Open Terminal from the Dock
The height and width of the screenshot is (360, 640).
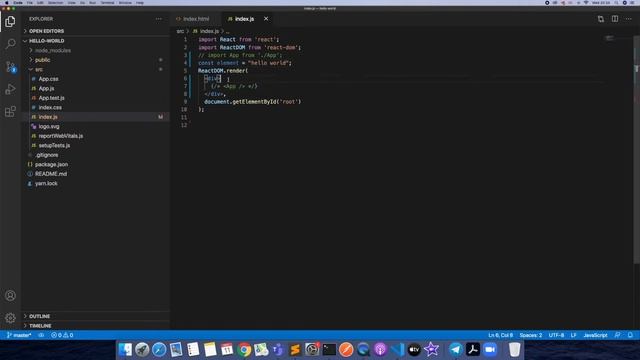click(x=329, y=349)
